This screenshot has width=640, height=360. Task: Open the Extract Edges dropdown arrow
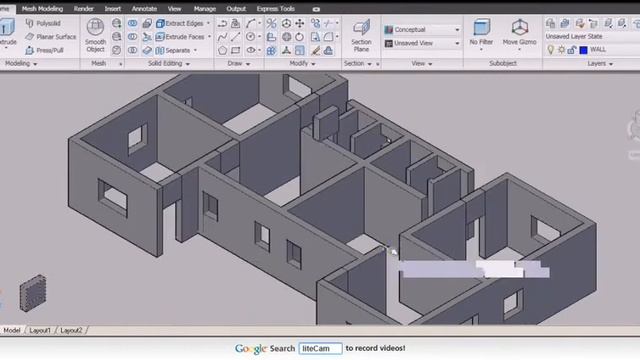point(209,23)
